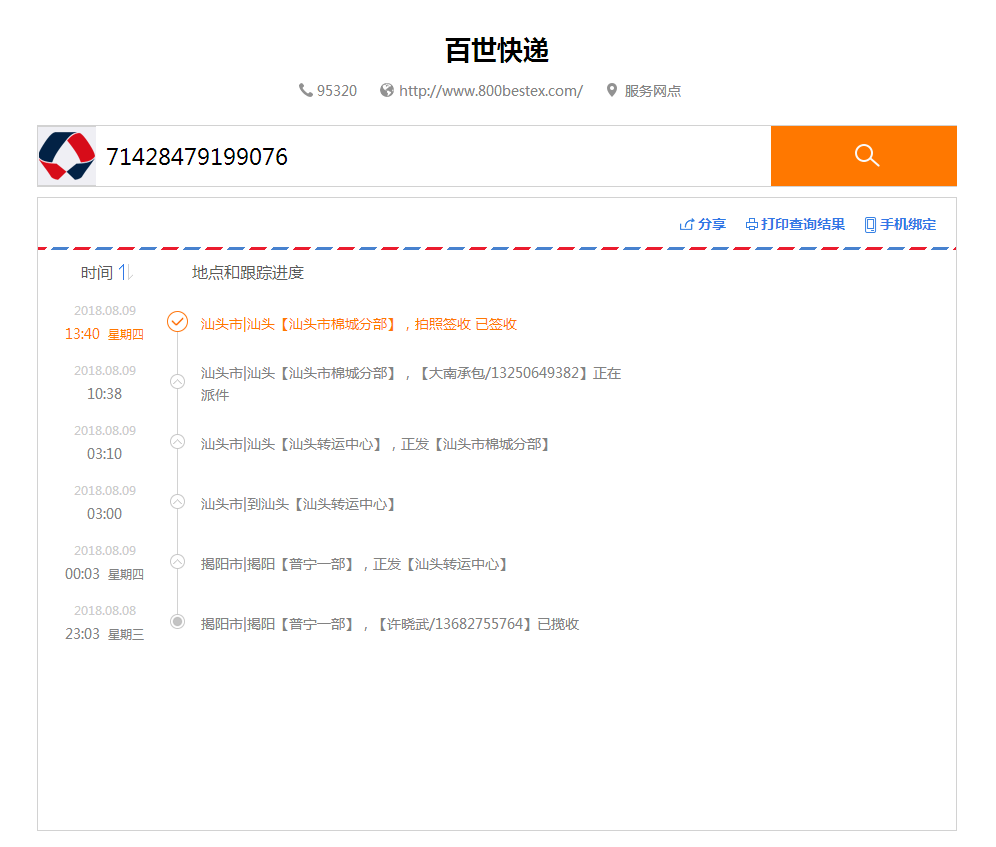Viewport: 996px width, 847px height.
Task: Click the 拍照签收 已签收 status line
Action: point(358,324)
